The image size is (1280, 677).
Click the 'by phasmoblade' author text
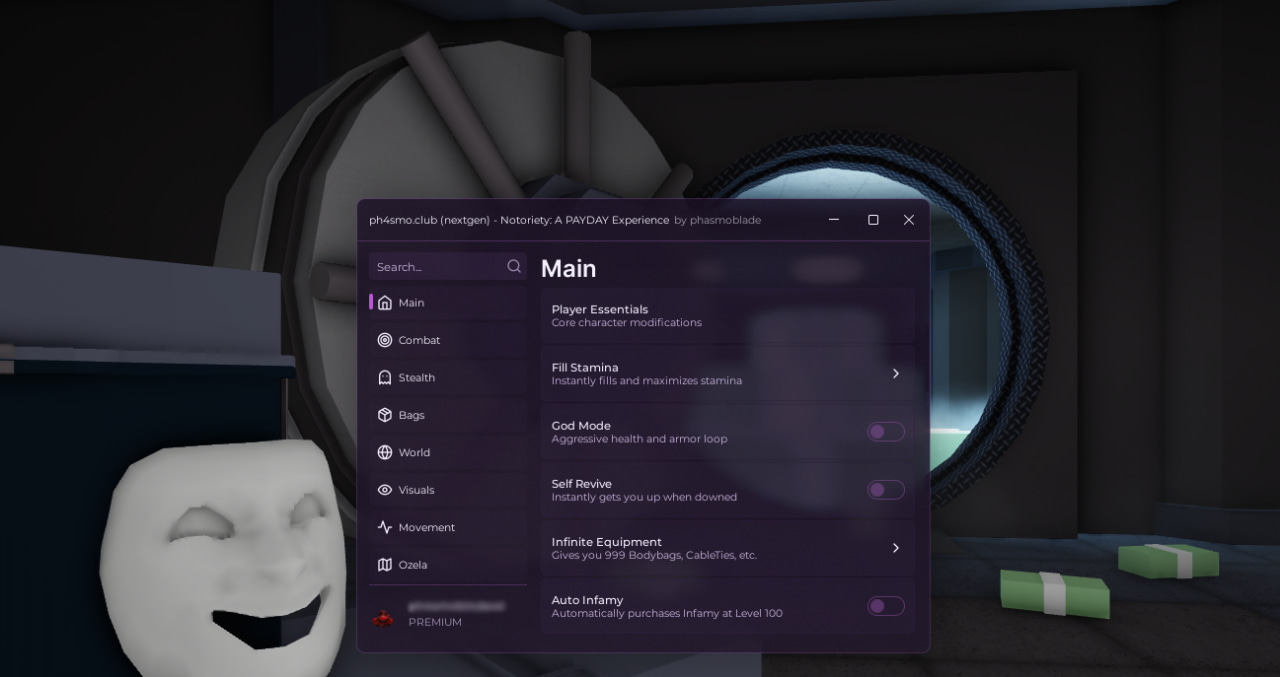click(x=717, y=220)
